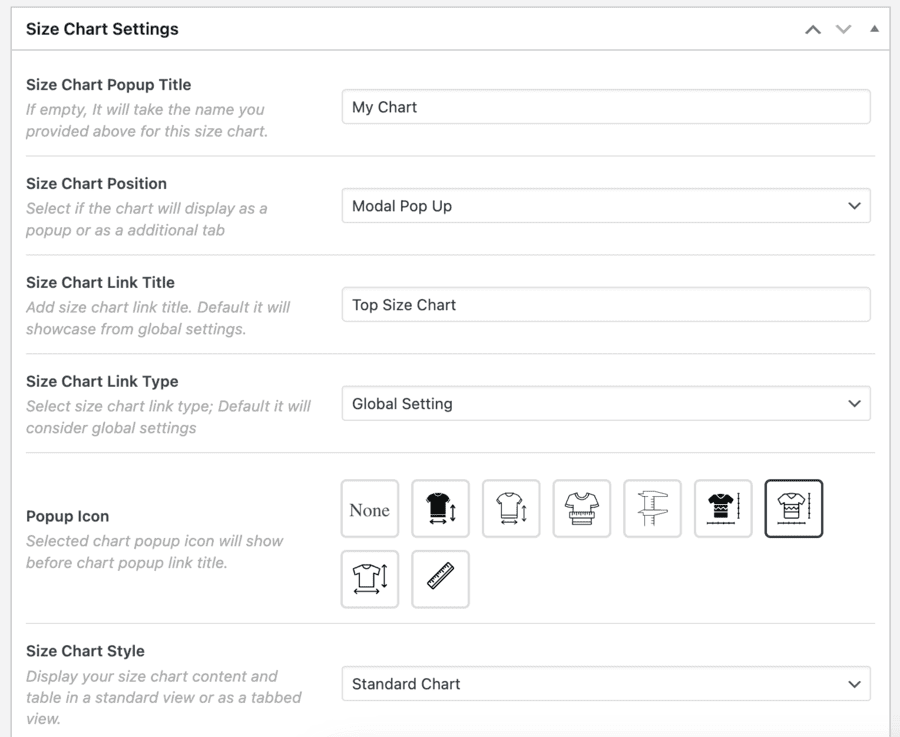Screen dimensions: 900x737
Task: Click the Size Chart Style label
Action: pyautogui.click(x=86, y=651)
